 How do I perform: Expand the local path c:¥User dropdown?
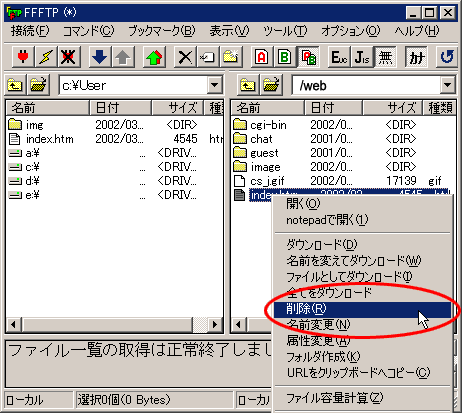tap(215, 85)
